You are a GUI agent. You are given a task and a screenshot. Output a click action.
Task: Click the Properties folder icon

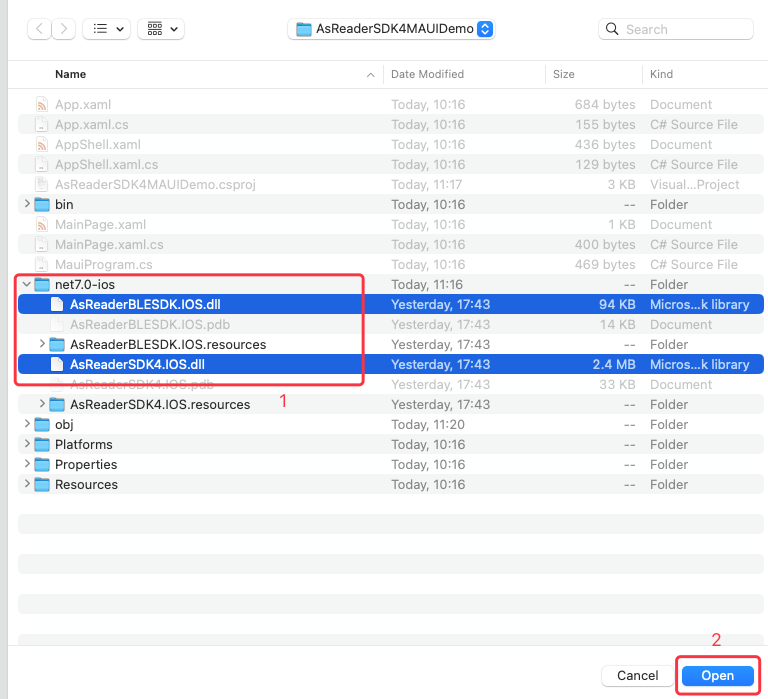click(42, 465)
